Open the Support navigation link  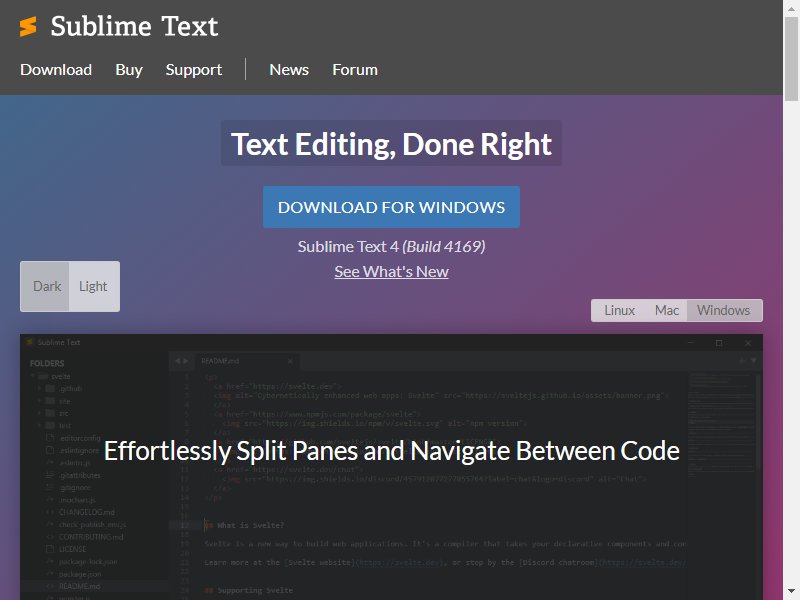[x=194, y=69]
